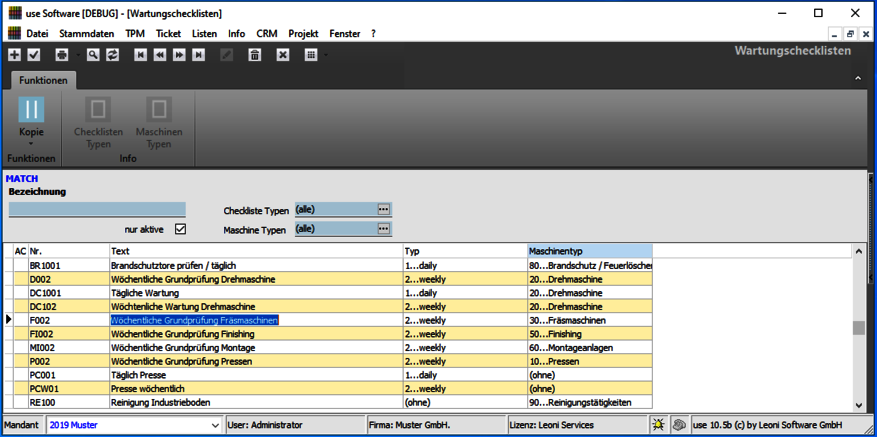Click the trash delete icon
The height and width of the screenshot is (437, 877).
pyautogui.click(x=255, y=55)
